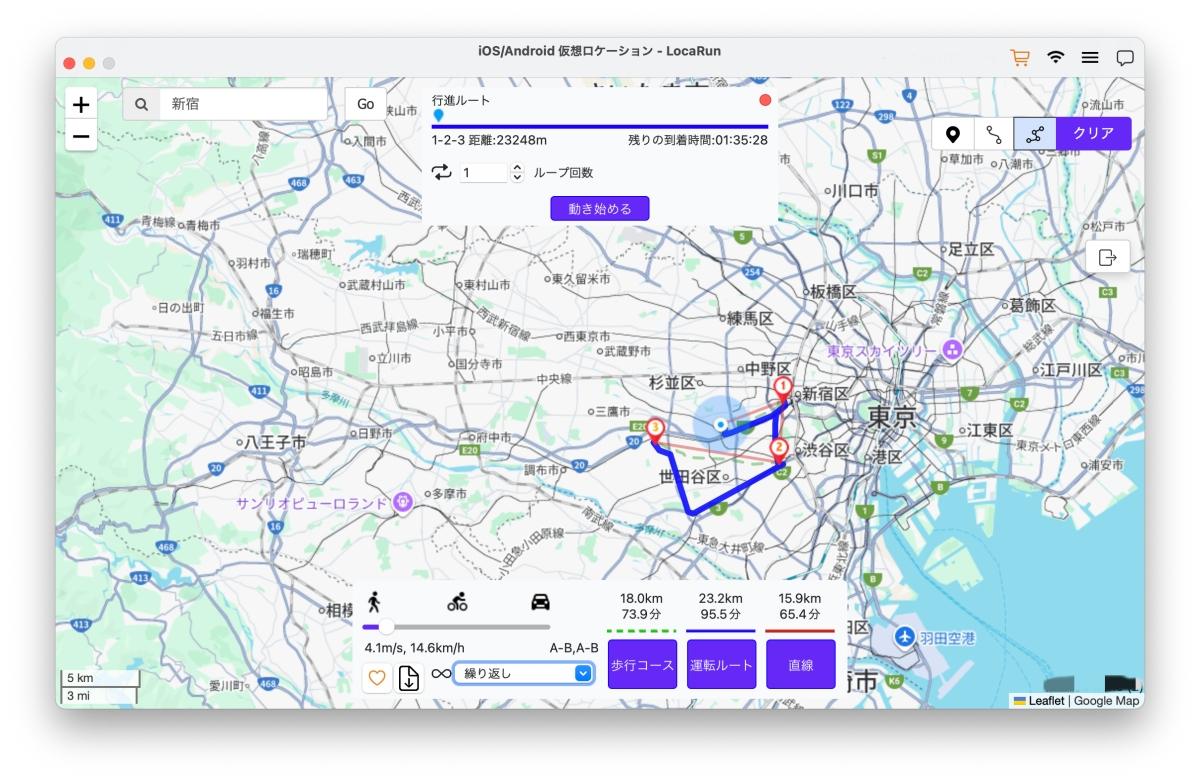The width and height of the screenshot is (1200, 782).
Task: Save route with heart favorite icon
Action: point(377,677)
